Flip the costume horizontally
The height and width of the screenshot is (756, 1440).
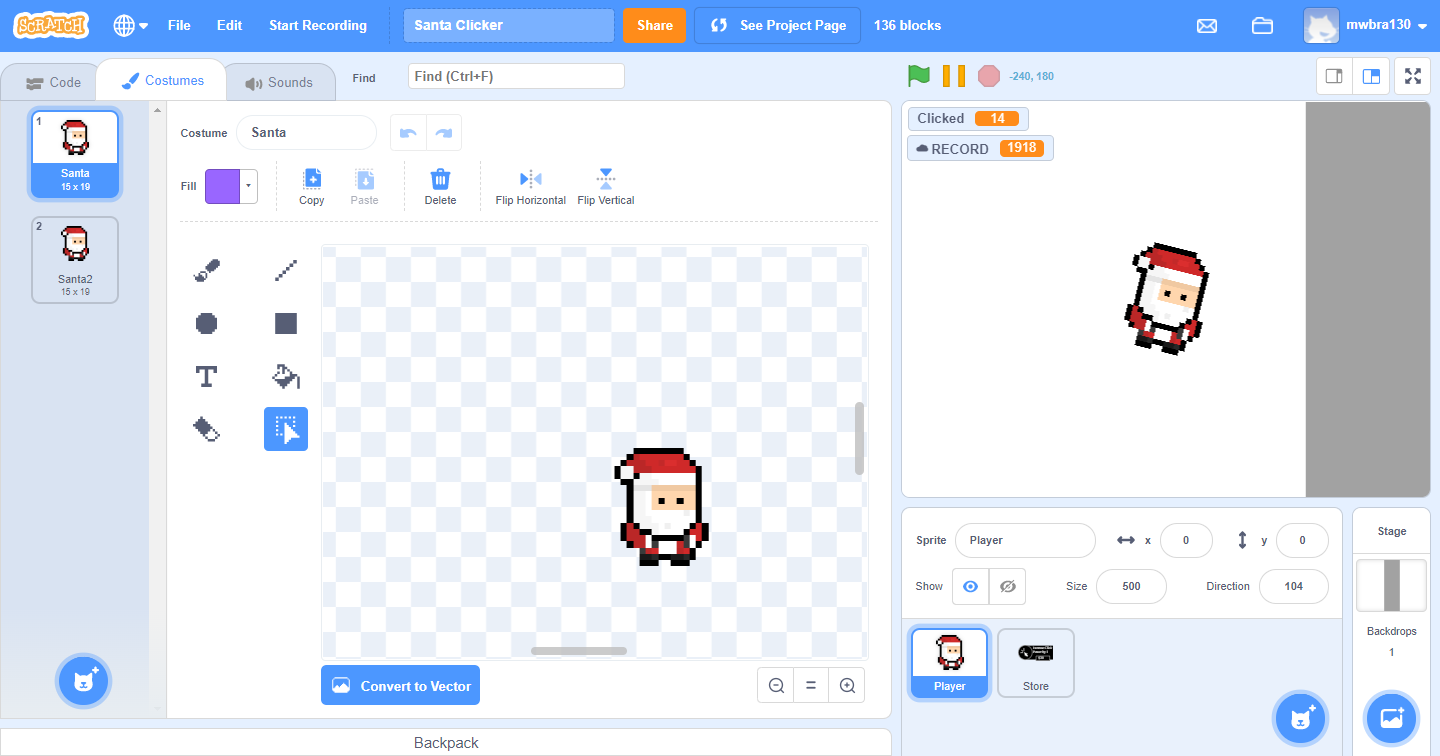click(530, 186)
